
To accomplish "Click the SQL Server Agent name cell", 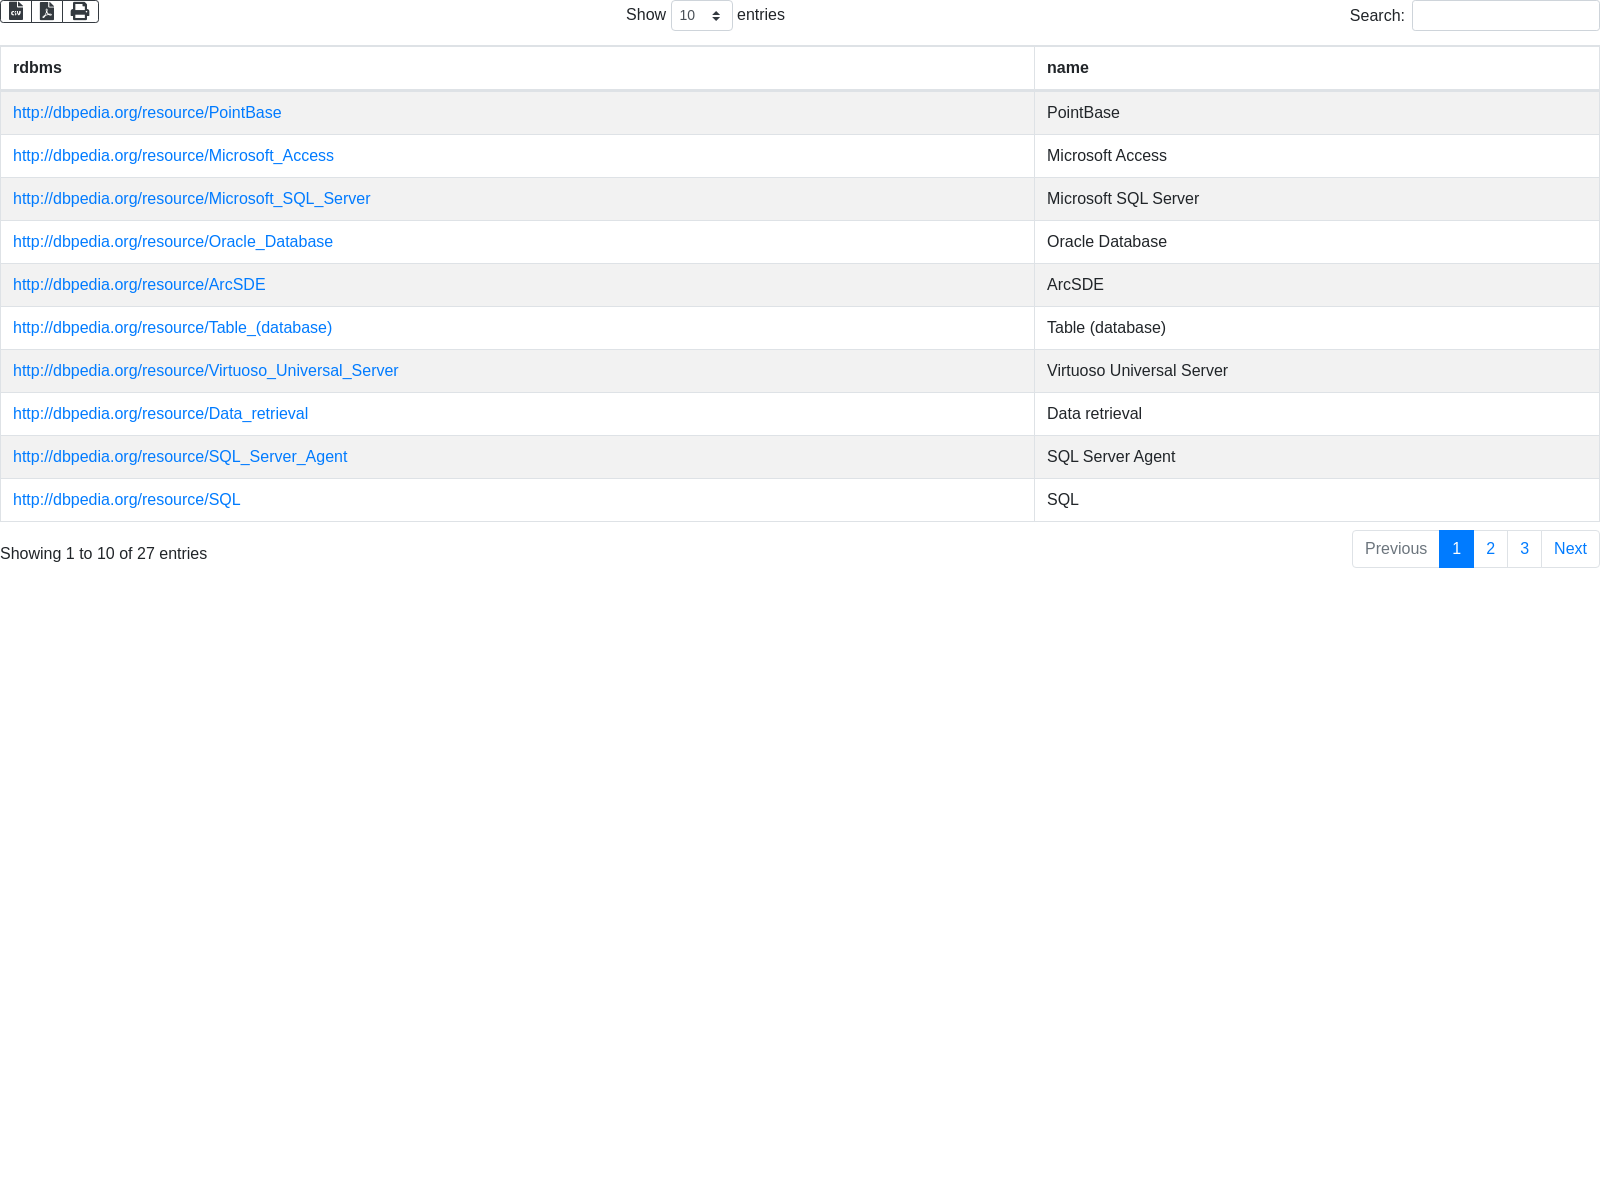I will 1316,457.
